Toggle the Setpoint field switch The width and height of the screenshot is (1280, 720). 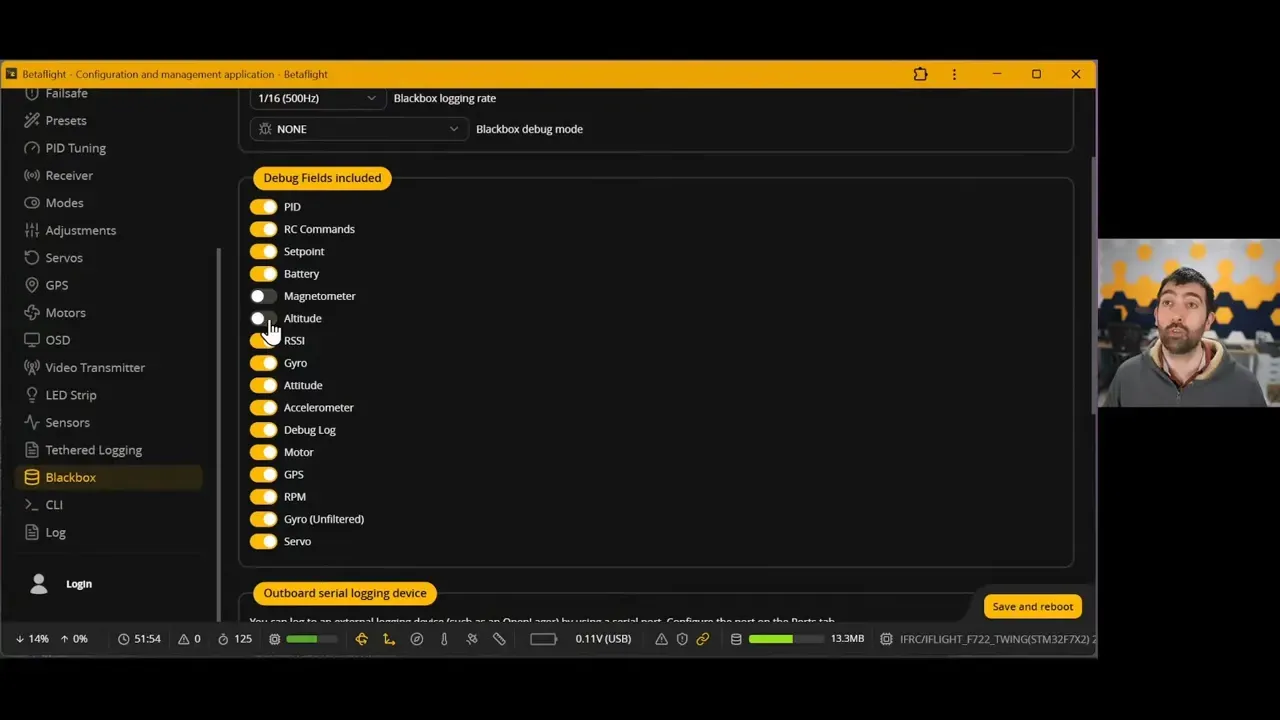(264, 252)
